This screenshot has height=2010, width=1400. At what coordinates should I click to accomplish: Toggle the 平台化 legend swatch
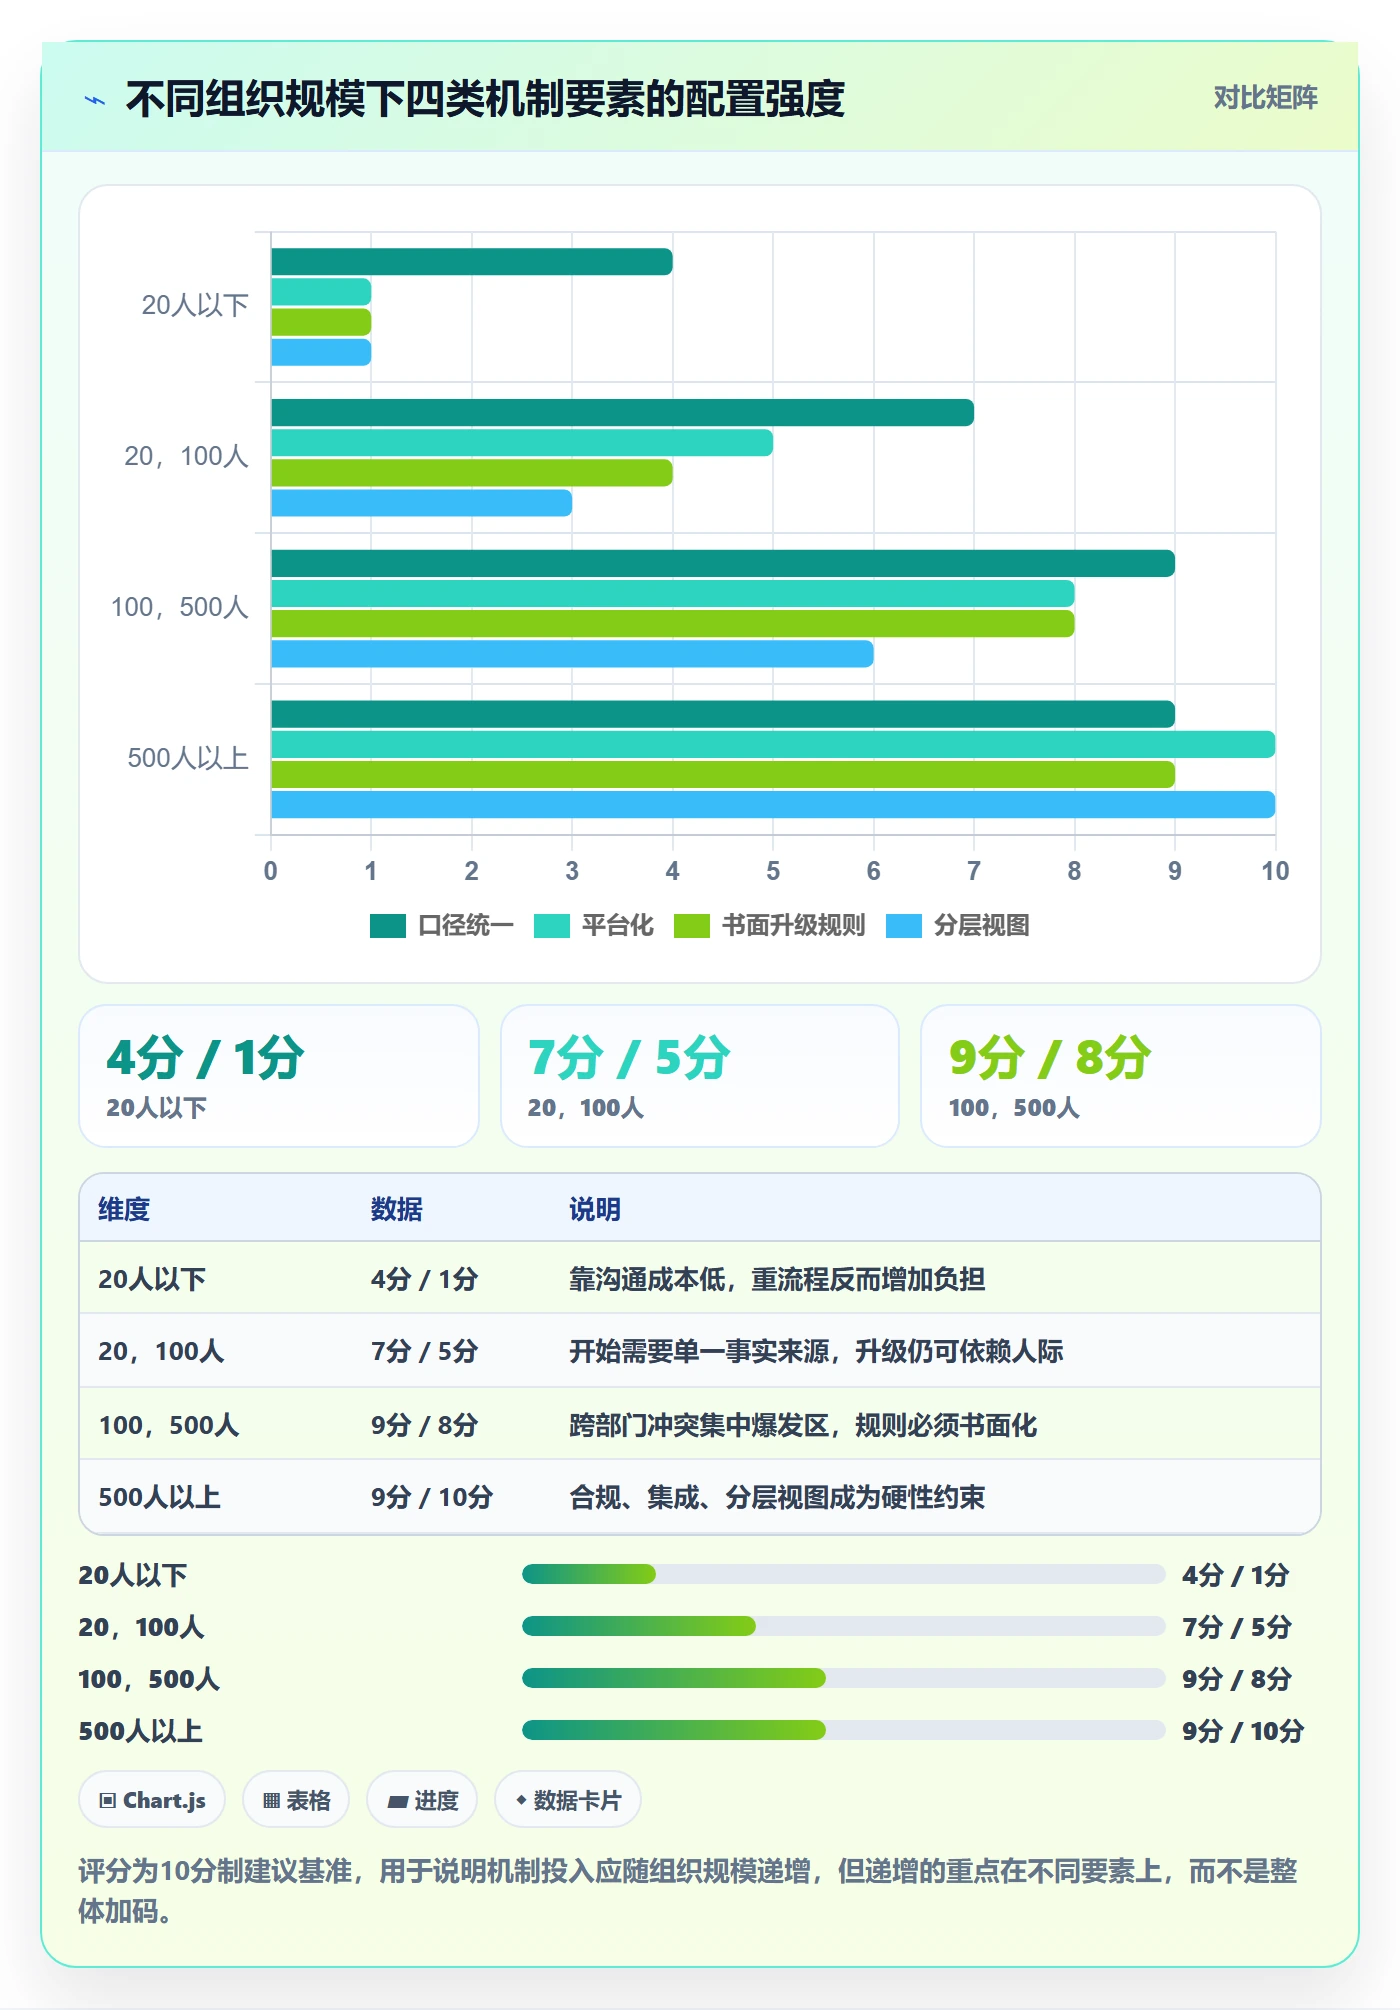point(551,925)
